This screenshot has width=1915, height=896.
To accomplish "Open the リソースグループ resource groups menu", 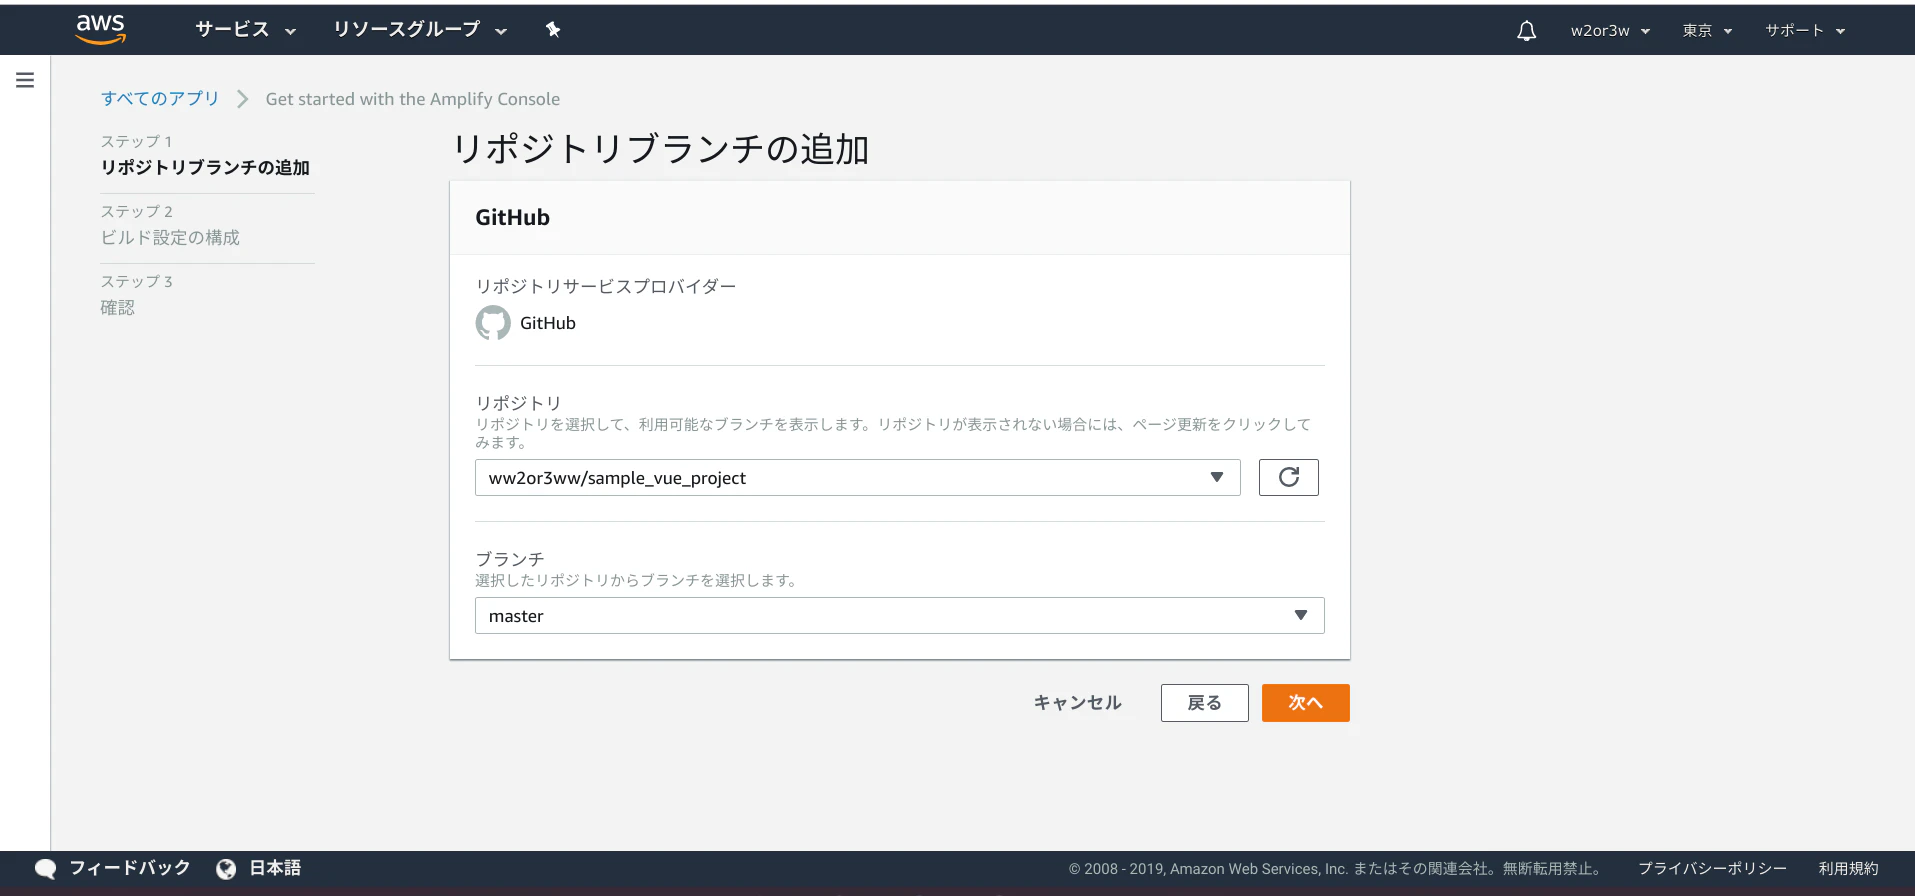I will (x=420, y=30).
